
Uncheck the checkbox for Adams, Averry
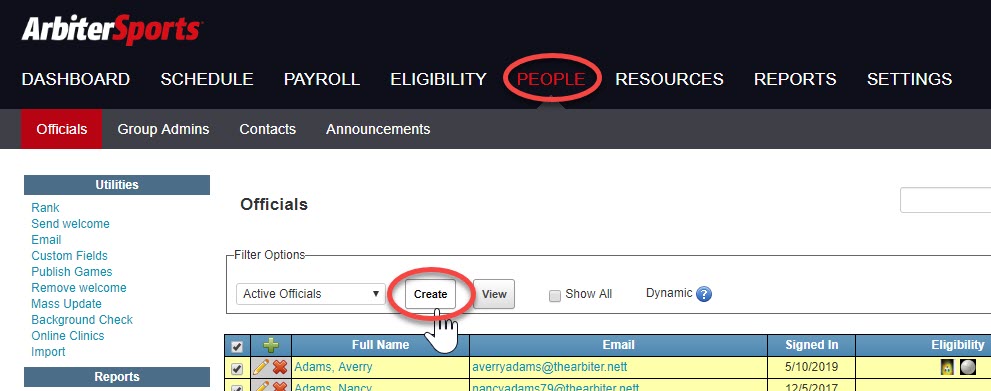(x=237, y=368)
